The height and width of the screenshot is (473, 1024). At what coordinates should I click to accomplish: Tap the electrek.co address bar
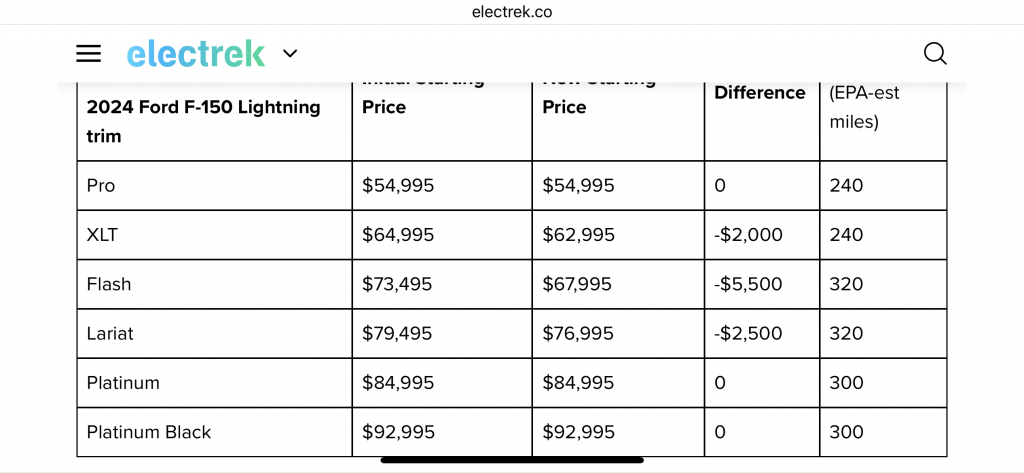point(512,12)
